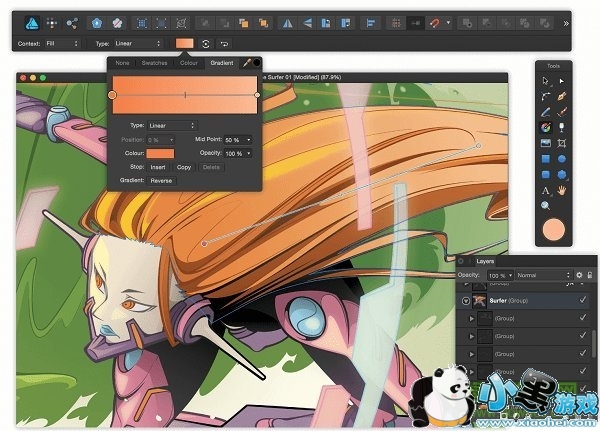Viewport: 600px width, 431px height.
Task: Select the Text tool in Tools panel
Action: pos(546,189)
